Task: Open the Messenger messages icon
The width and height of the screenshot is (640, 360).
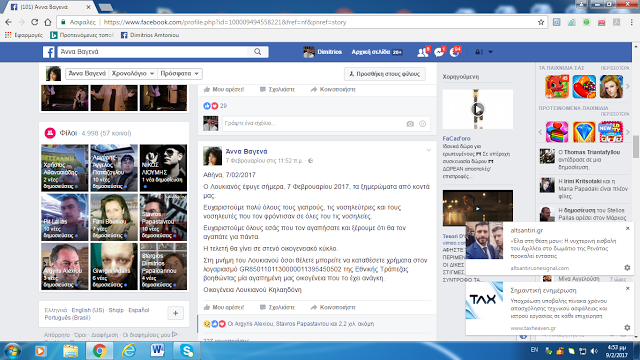Action: click(439, 52)
